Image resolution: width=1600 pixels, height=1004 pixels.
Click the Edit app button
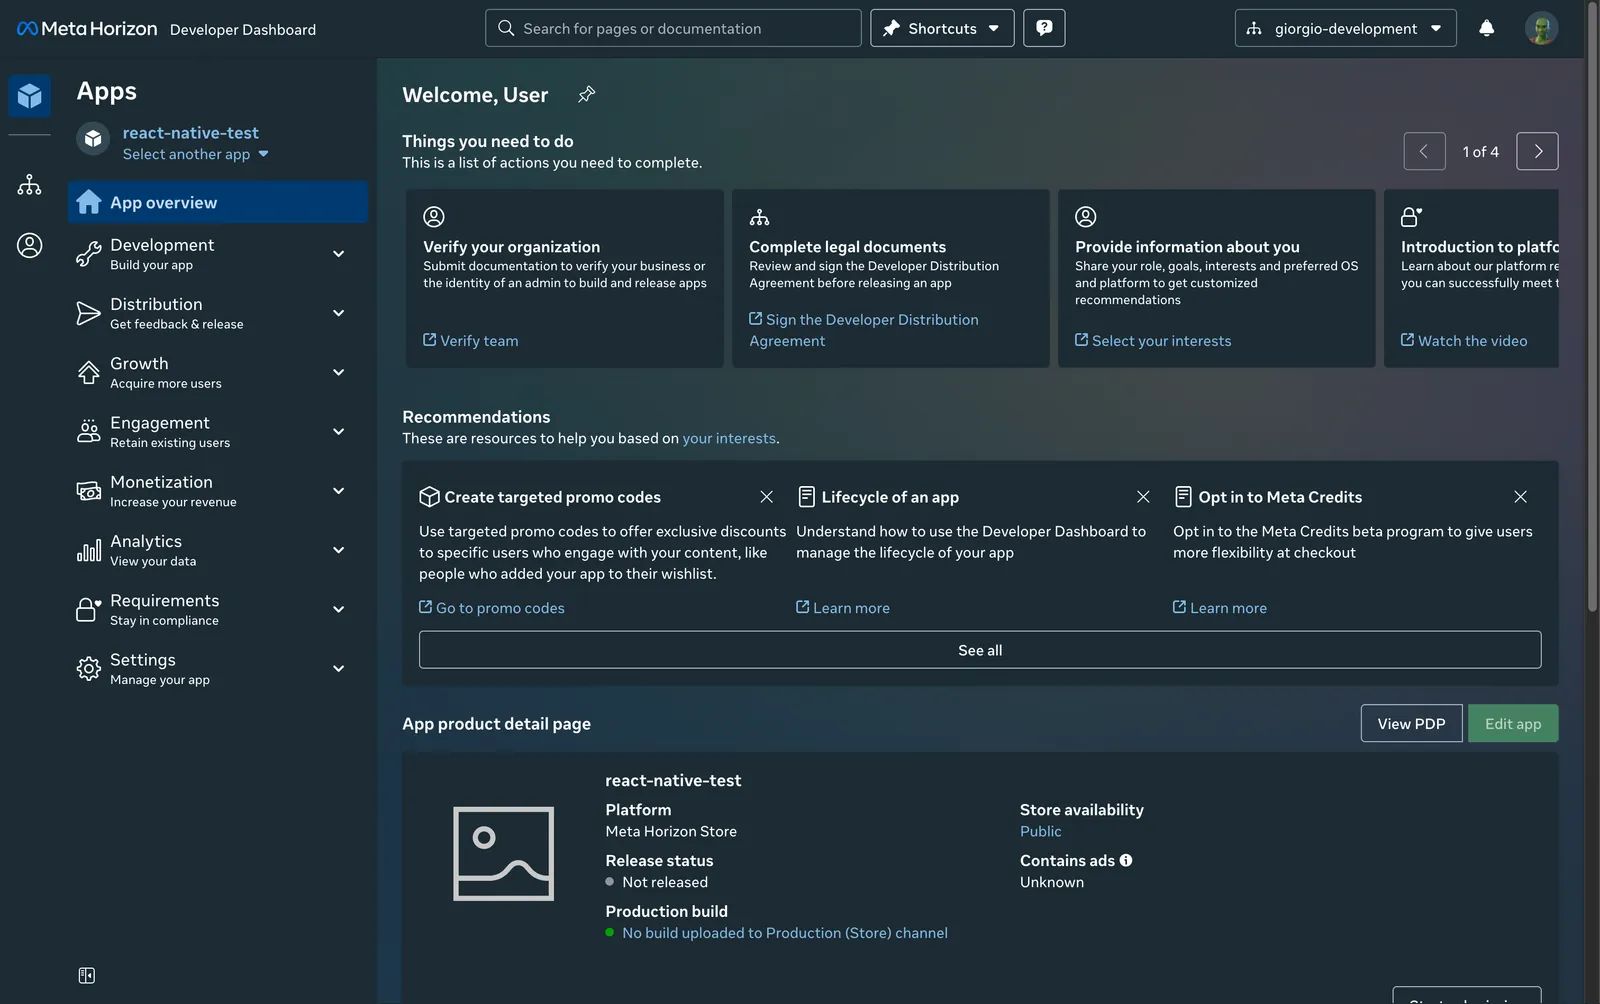coord(1513,723)
